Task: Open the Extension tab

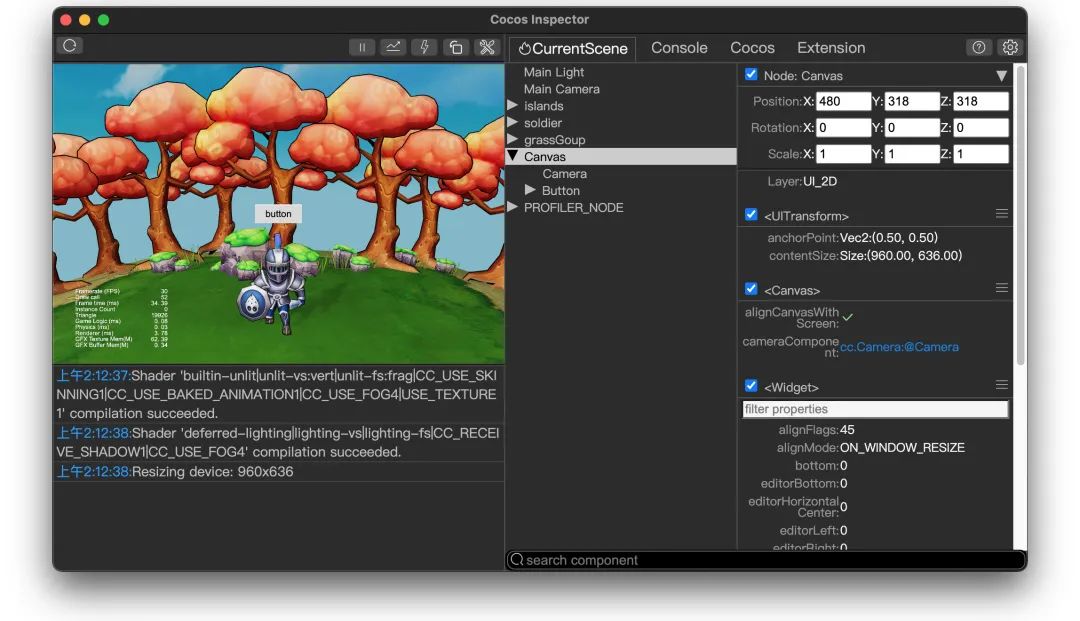Action: tap(831, 48)
